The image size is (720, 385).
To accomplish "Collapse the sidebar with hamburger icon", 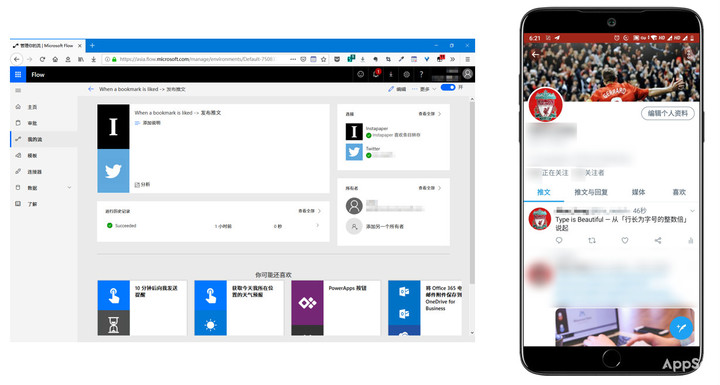I will click(x=18, y=91).
